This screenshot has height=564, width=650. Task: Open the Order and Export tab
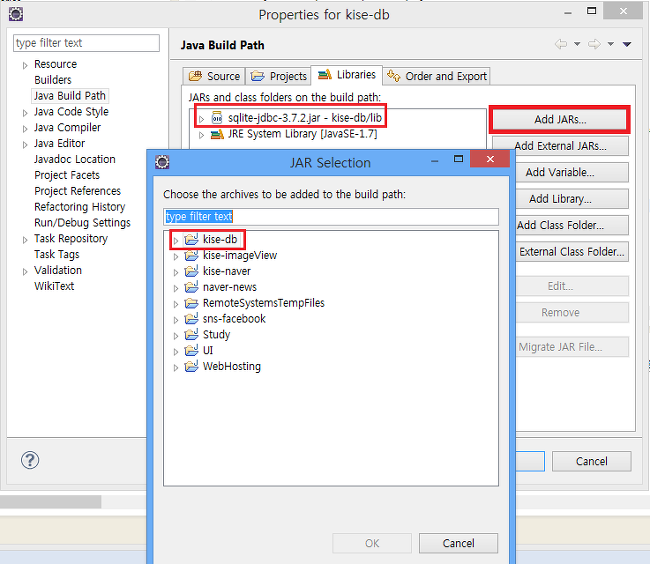(x=437, y=76)
